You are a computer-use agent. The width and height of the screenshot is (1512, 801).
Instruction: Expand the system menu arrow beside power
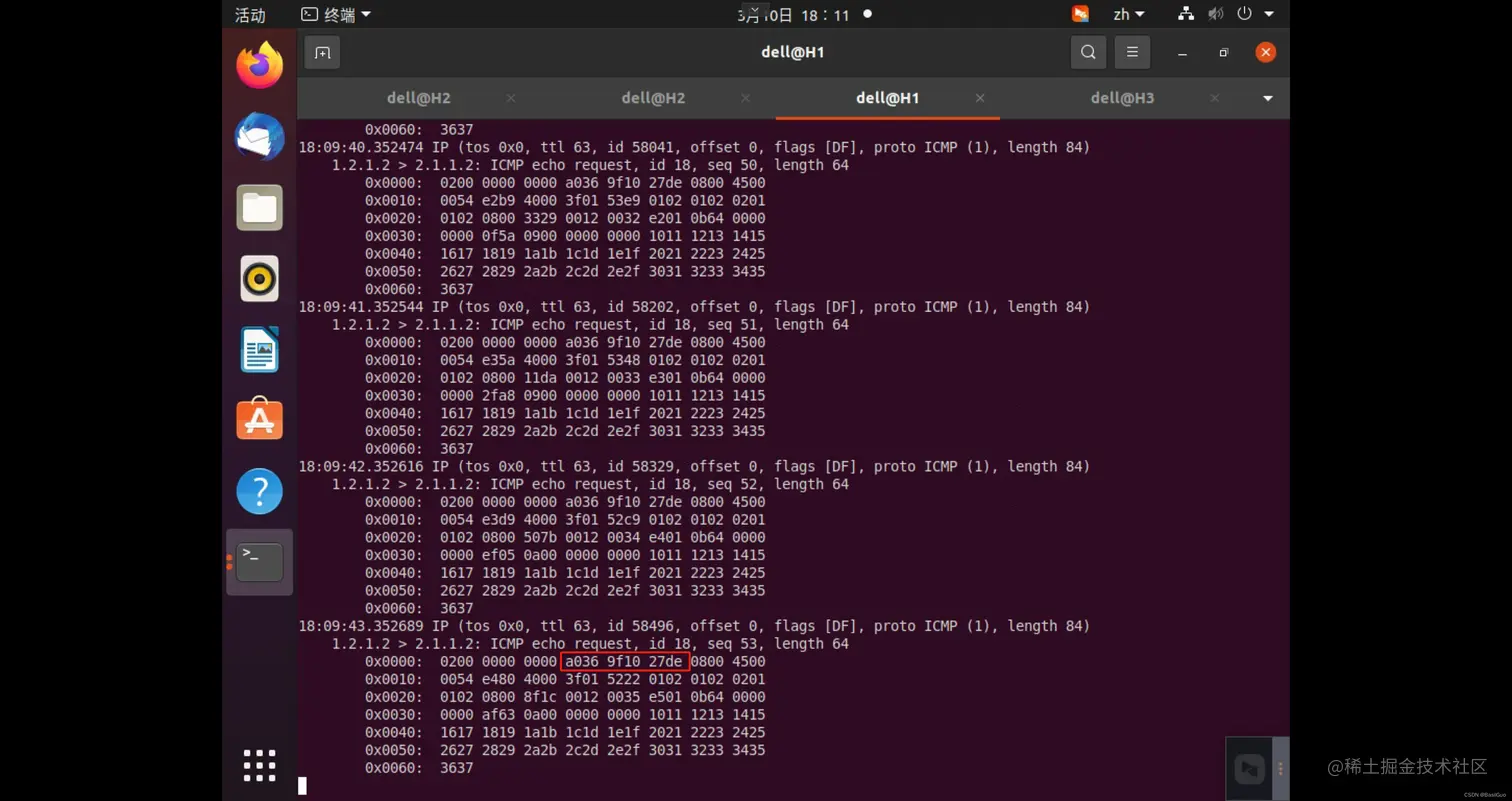coord(1269,14)
